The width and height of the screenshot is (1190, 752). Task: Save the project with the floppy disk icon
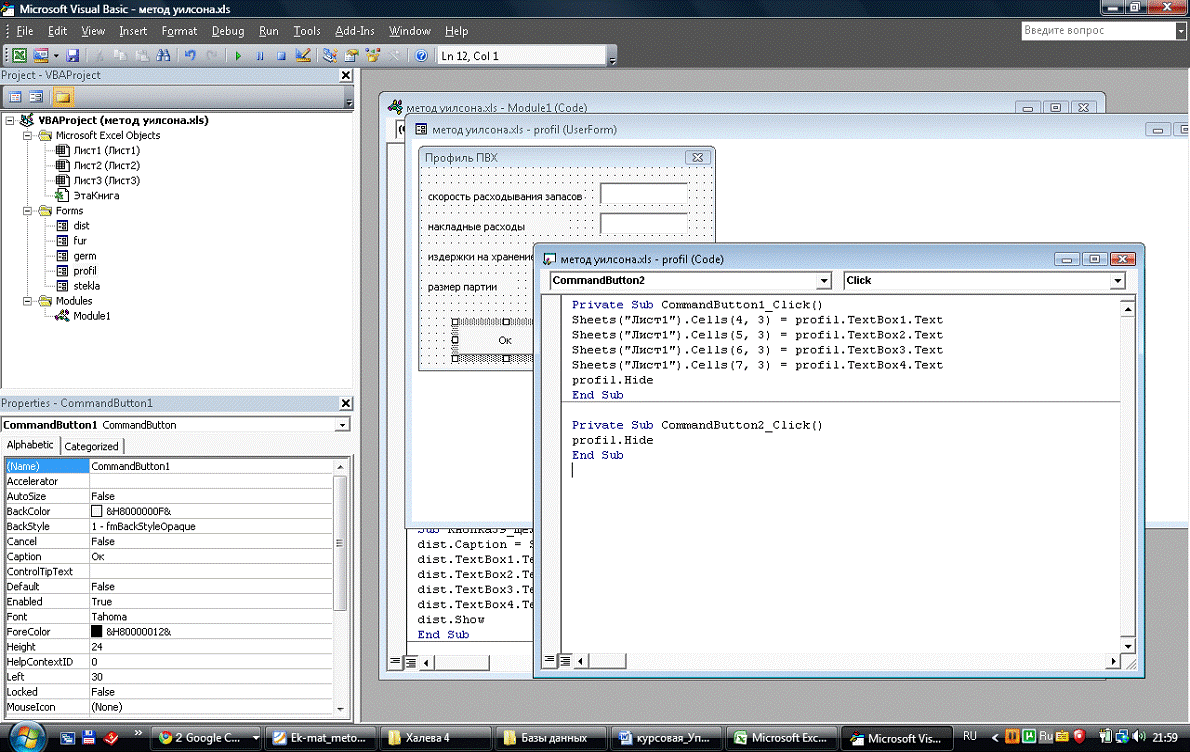[x=73, y=56]
